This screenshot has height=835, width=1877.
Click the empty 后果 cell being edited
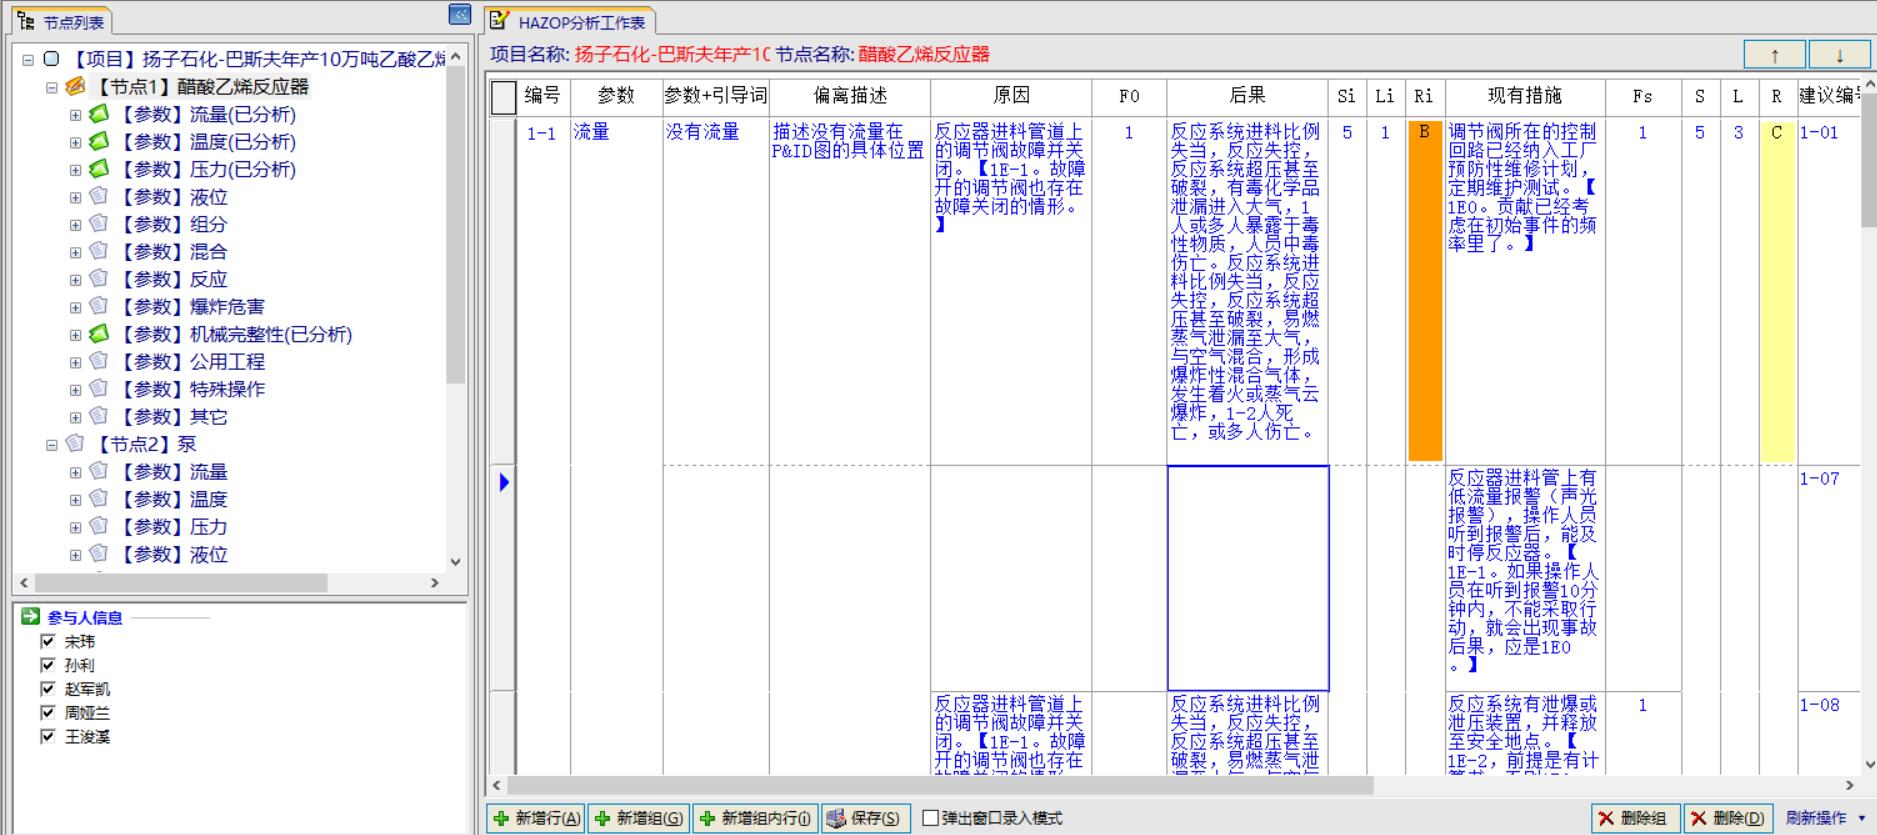[x=1248, y=578]
